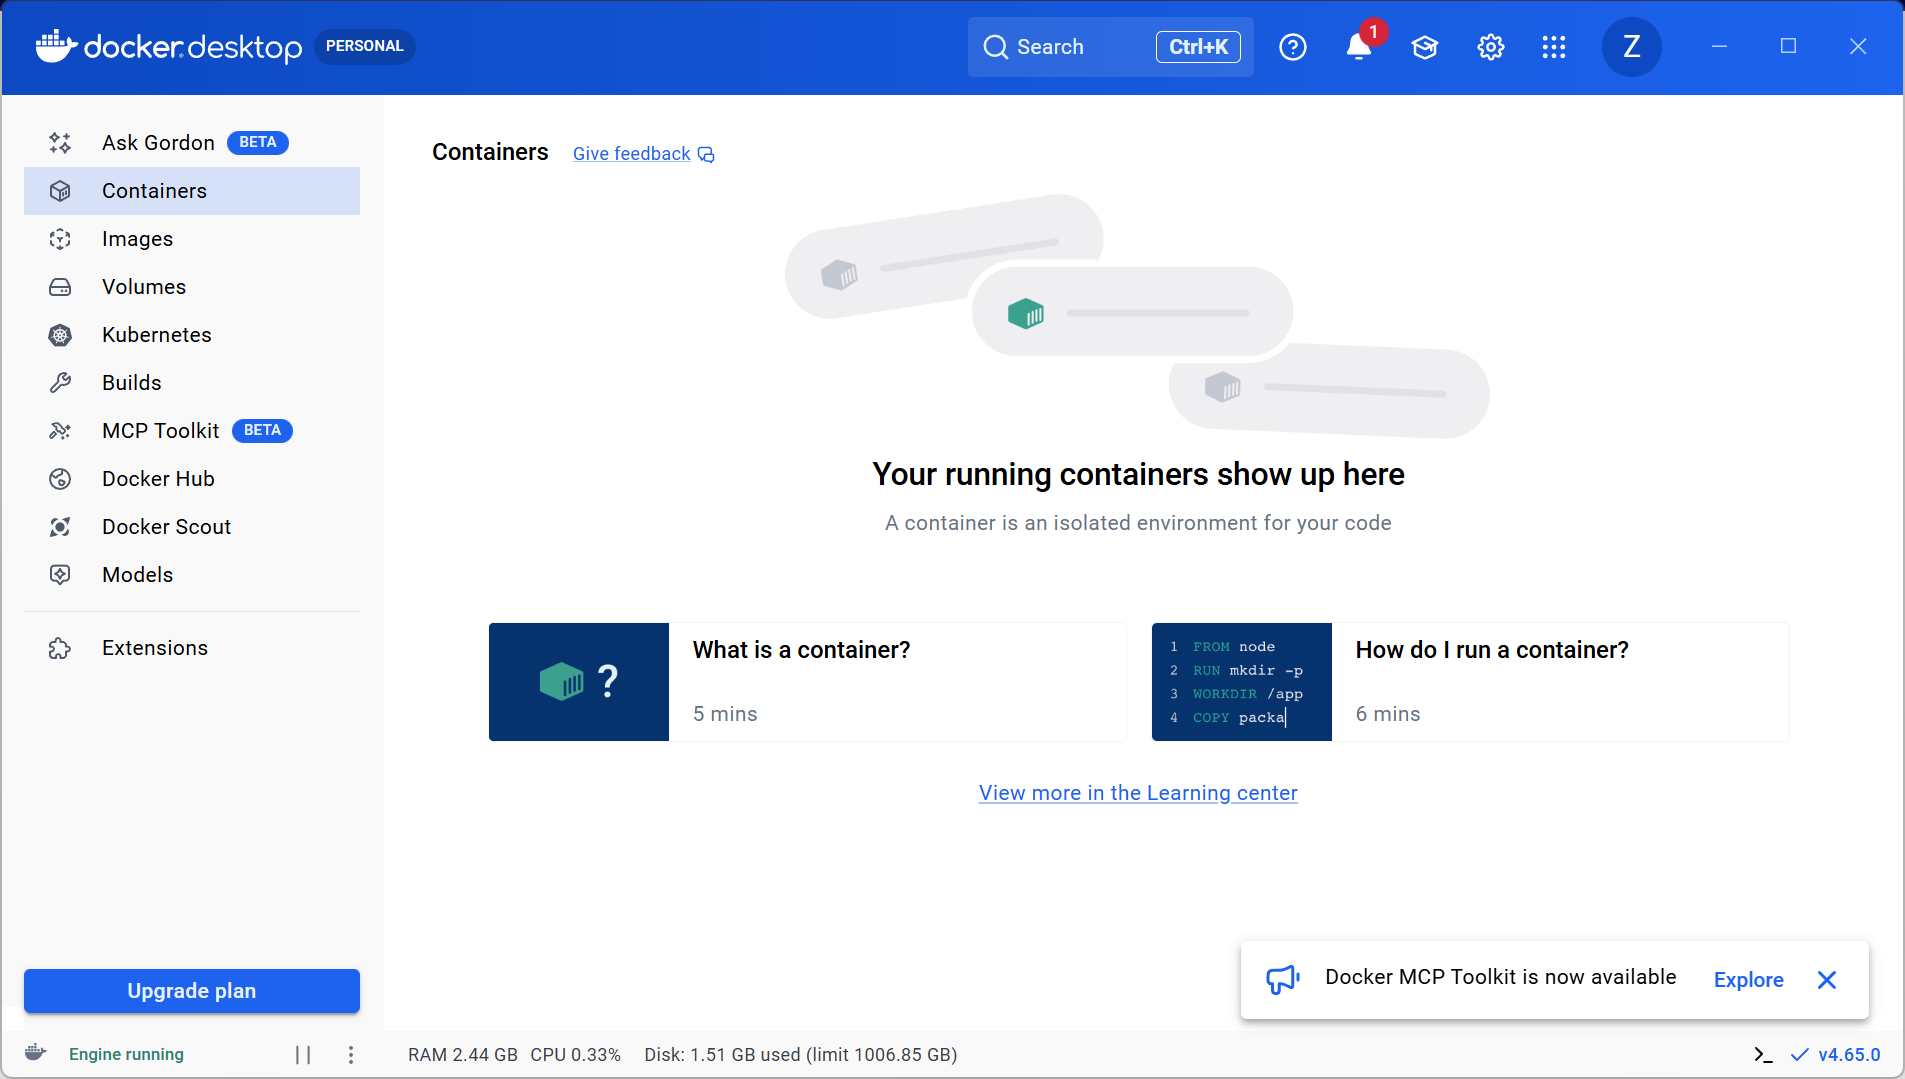The image size is (1905, 1079).
Task: Open Images section
Action: coord(192,239)
